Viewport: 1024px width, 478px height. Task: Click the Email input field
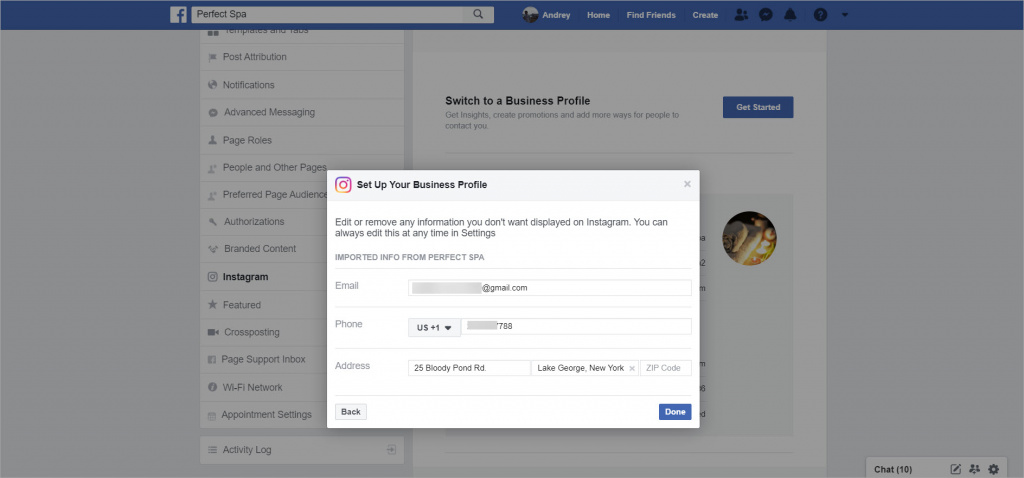550,287
